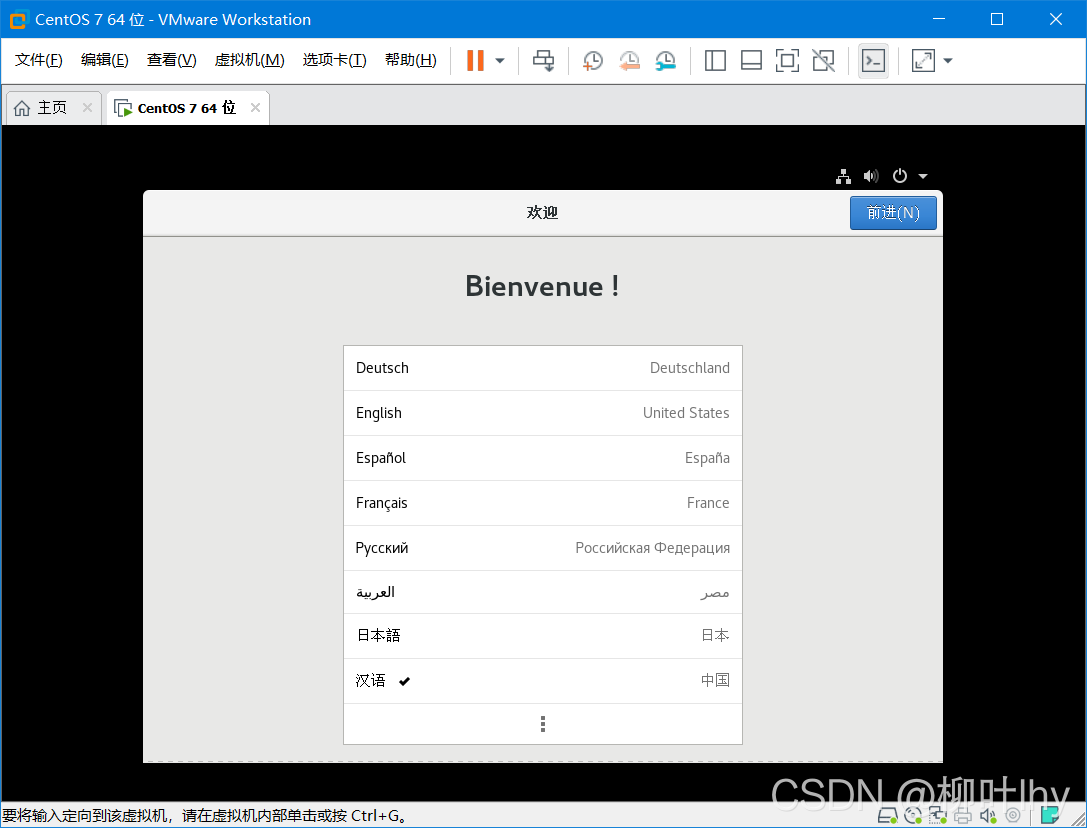This screenshot has width=1087, height=828.
Task: Open the 查看(V) menu
Action: [171, 60]
